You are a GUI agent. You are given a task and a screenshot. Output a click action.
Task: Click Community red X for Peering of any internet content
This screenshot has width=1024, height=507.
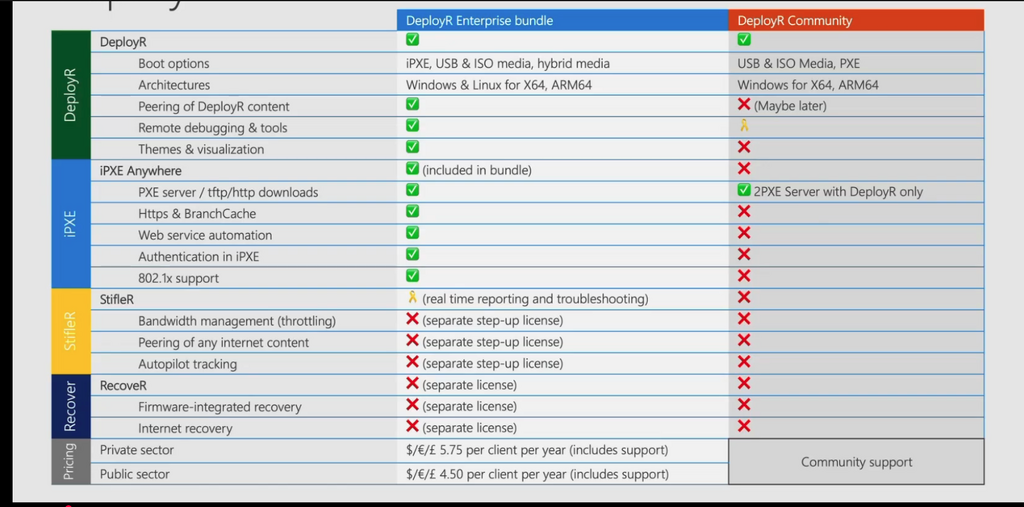744,340
